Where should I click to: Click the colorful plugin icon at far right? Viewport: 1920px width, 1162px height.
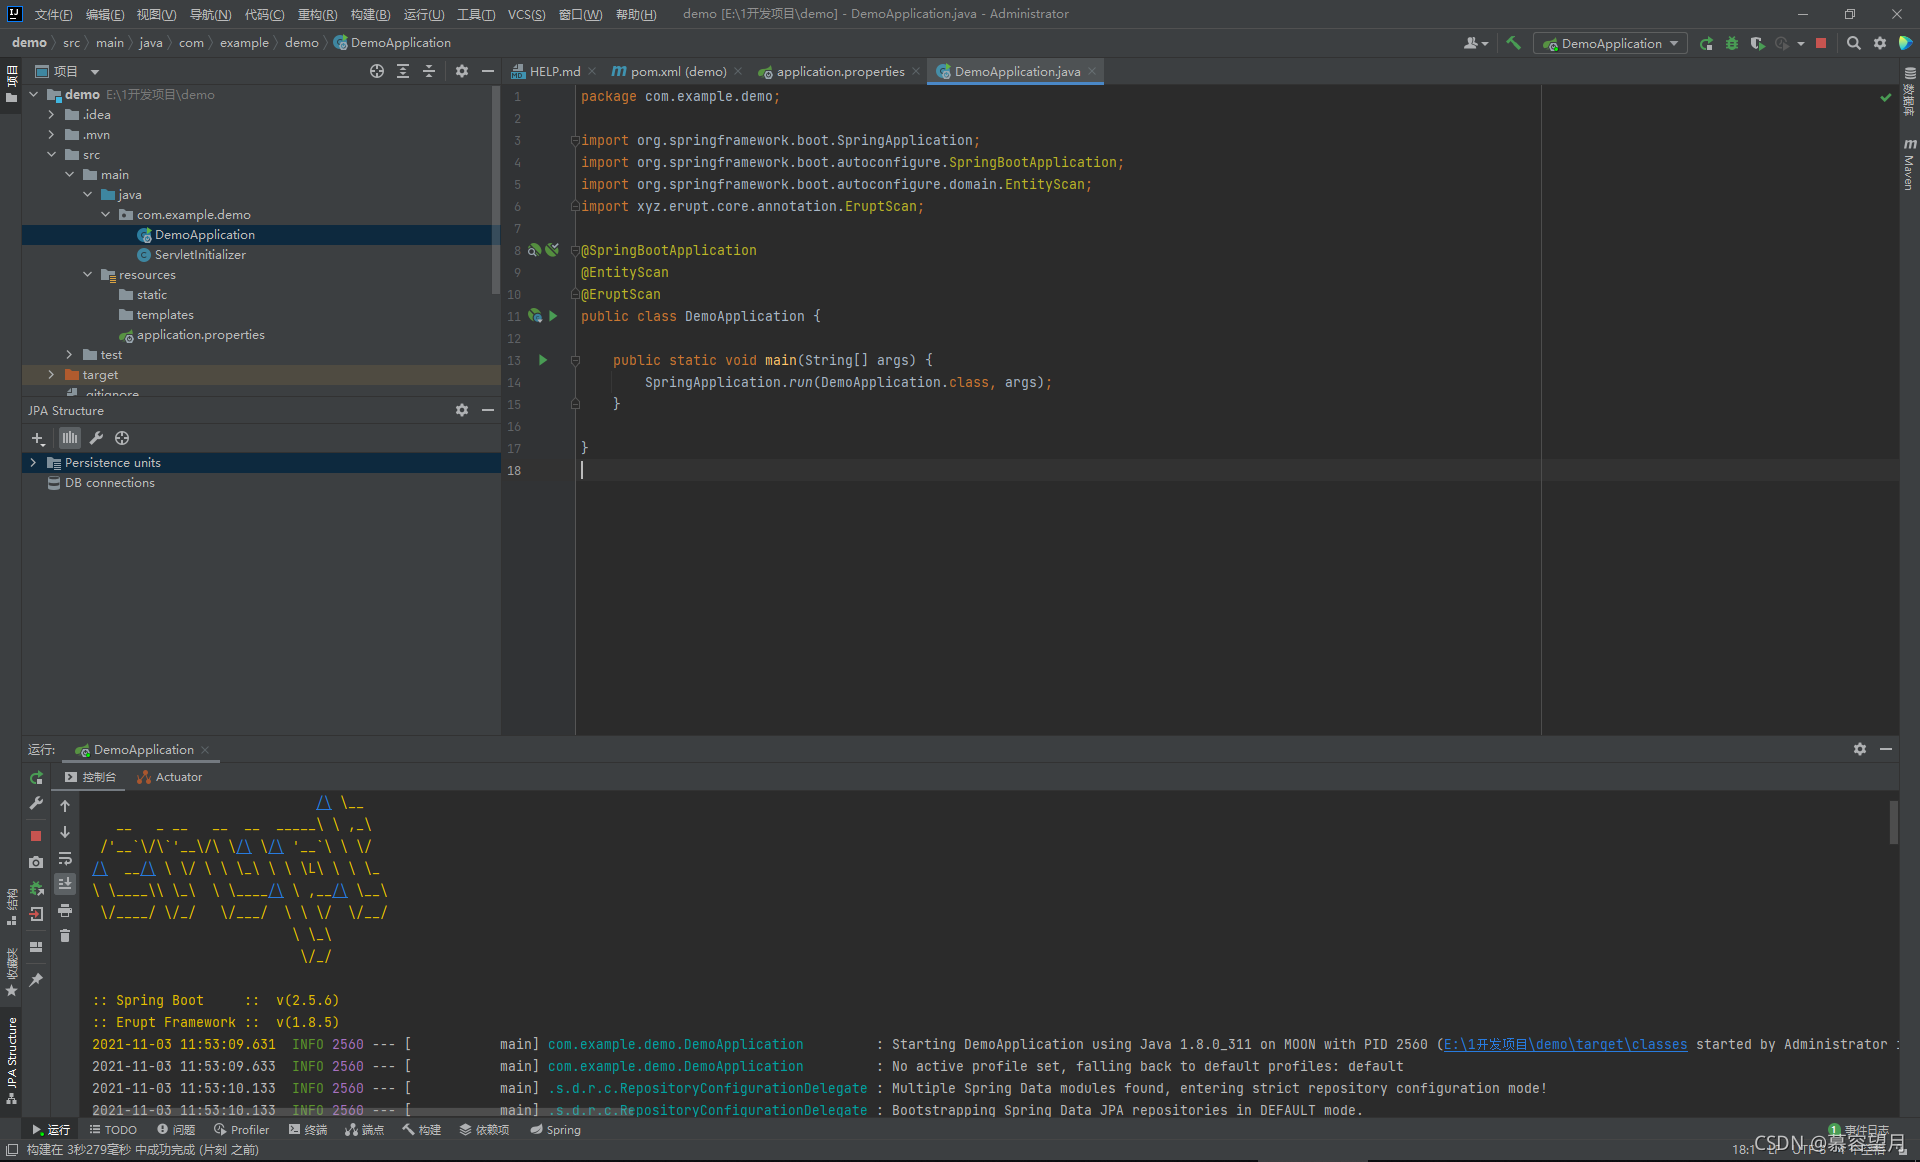(x=1905, y=43)
